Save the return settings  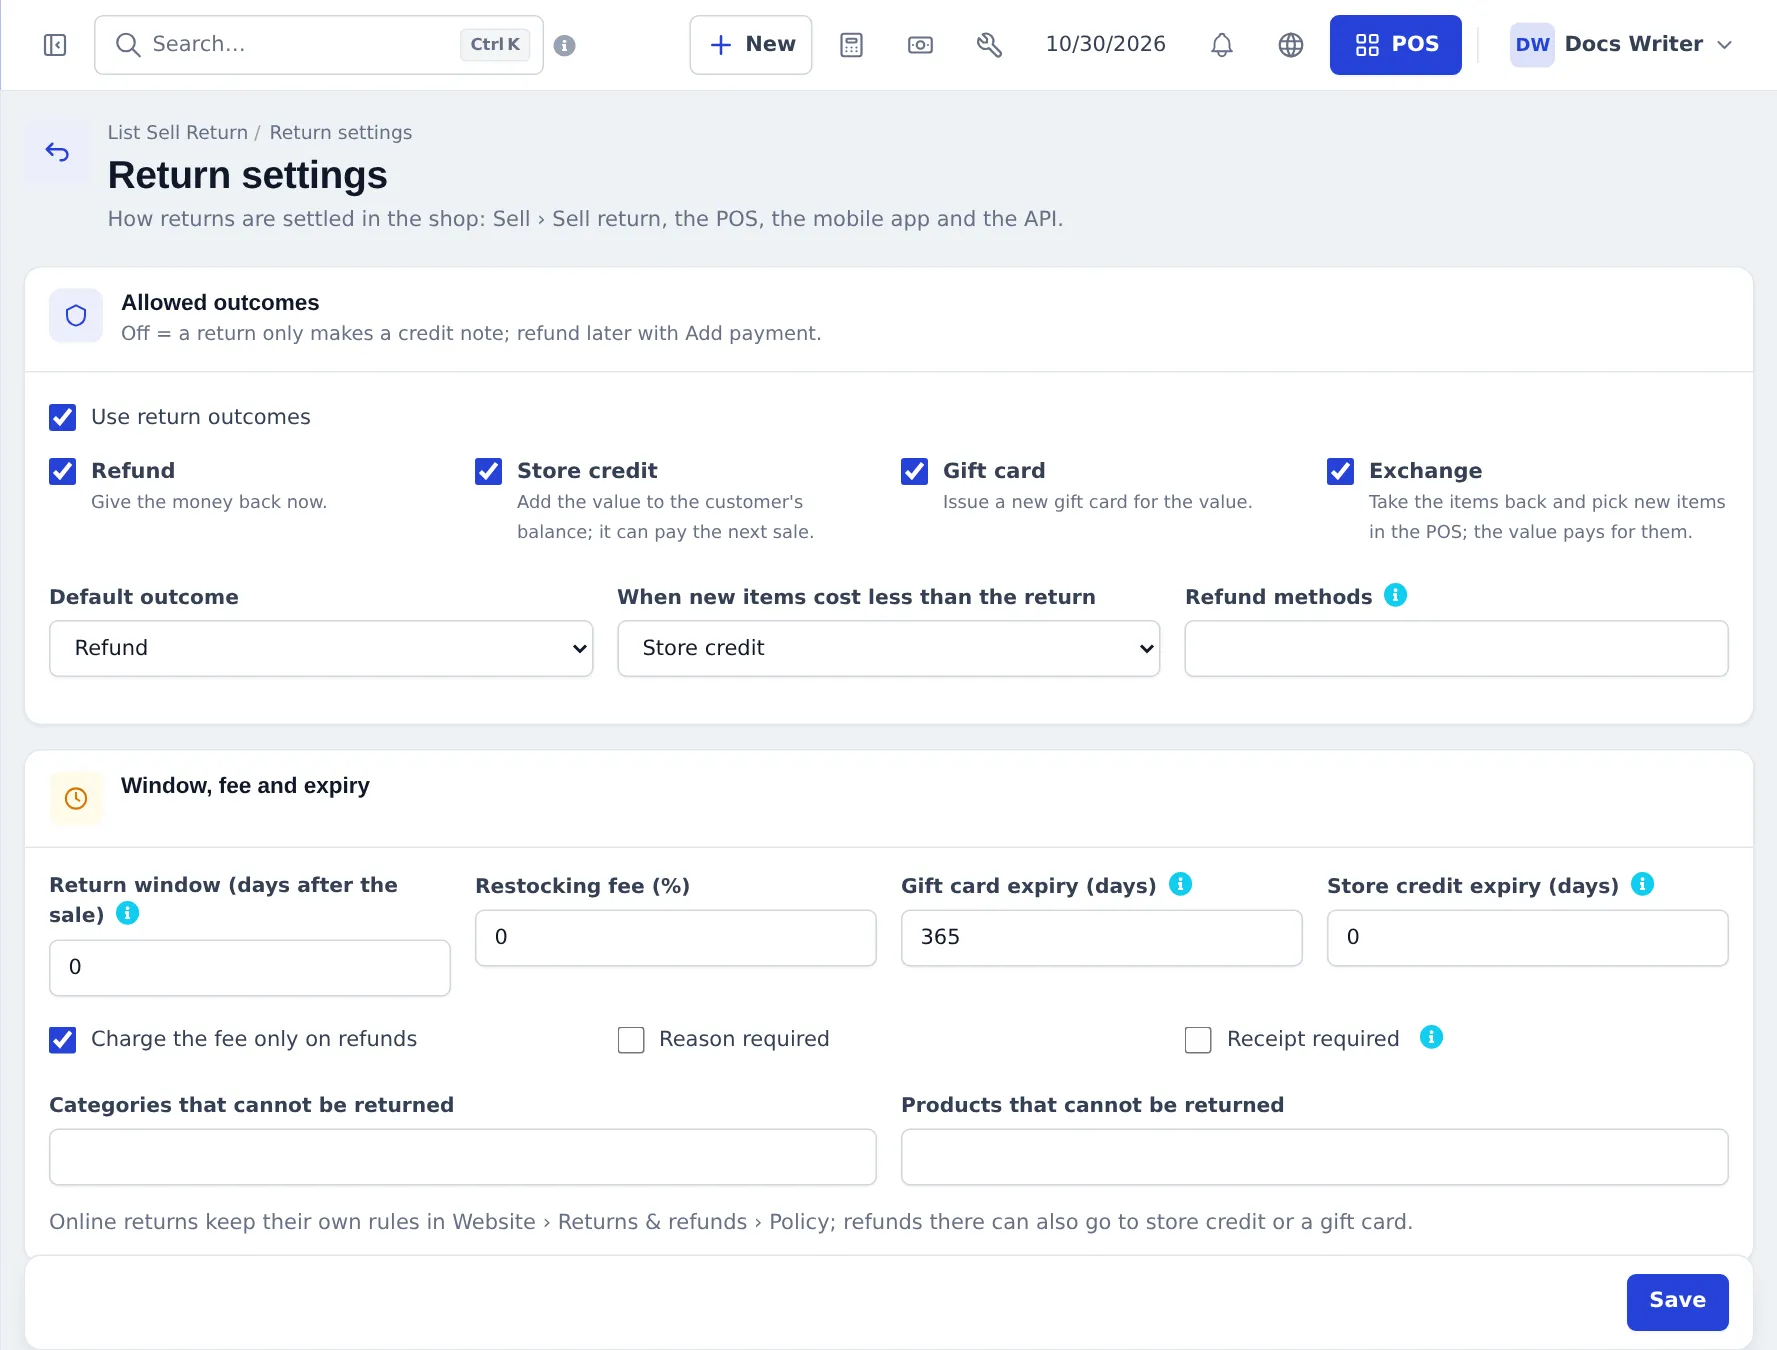[1678, 1302]
